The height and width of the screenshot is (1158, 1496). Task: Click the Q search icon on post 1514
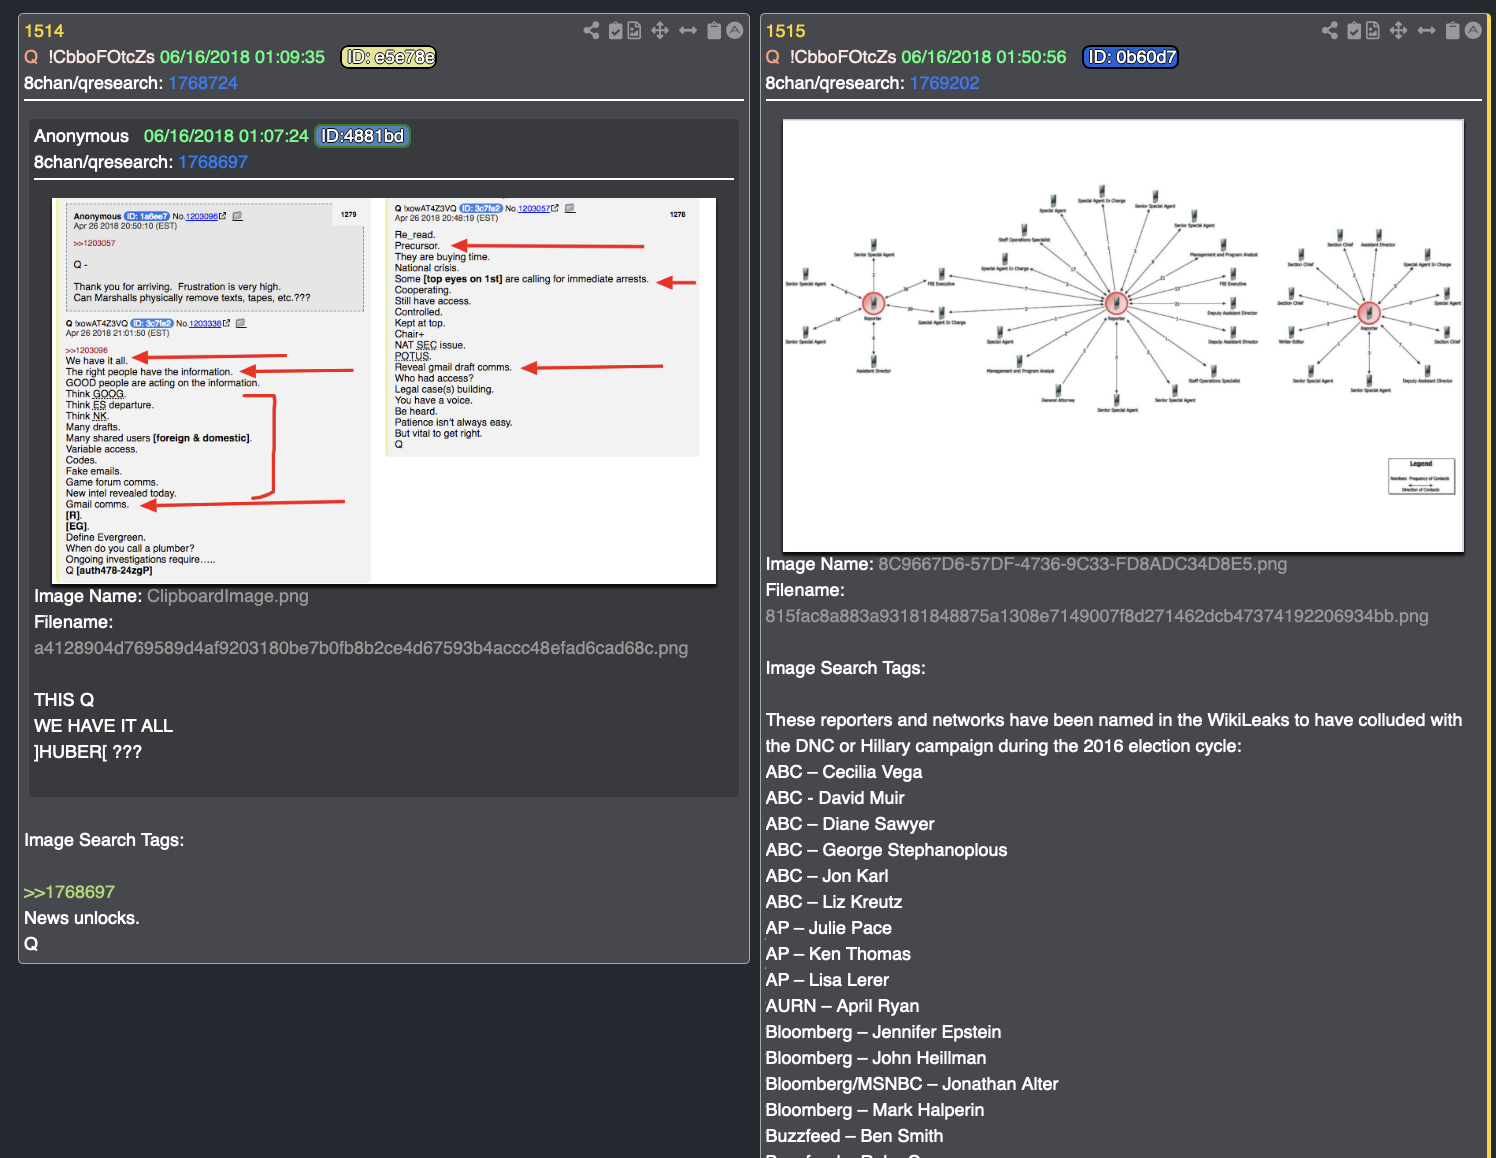31,57
